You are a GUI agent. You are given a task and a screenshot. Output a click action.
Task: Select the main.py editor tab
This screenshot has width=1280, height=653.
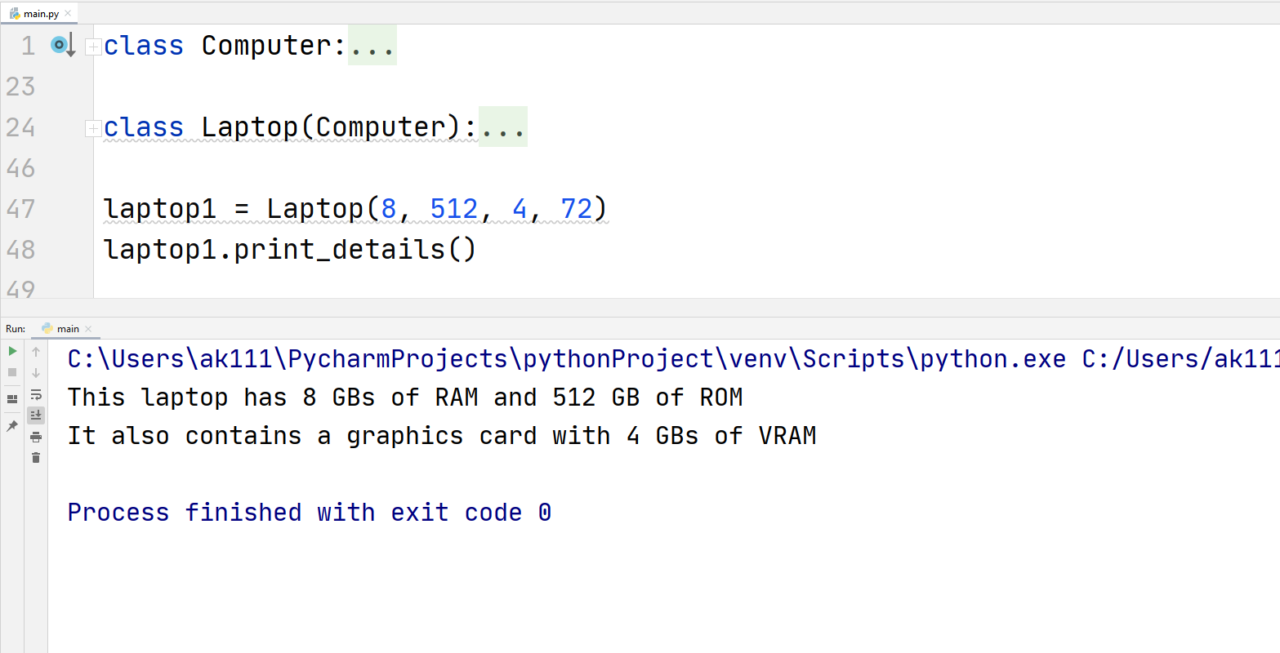[x=36, y=13]
